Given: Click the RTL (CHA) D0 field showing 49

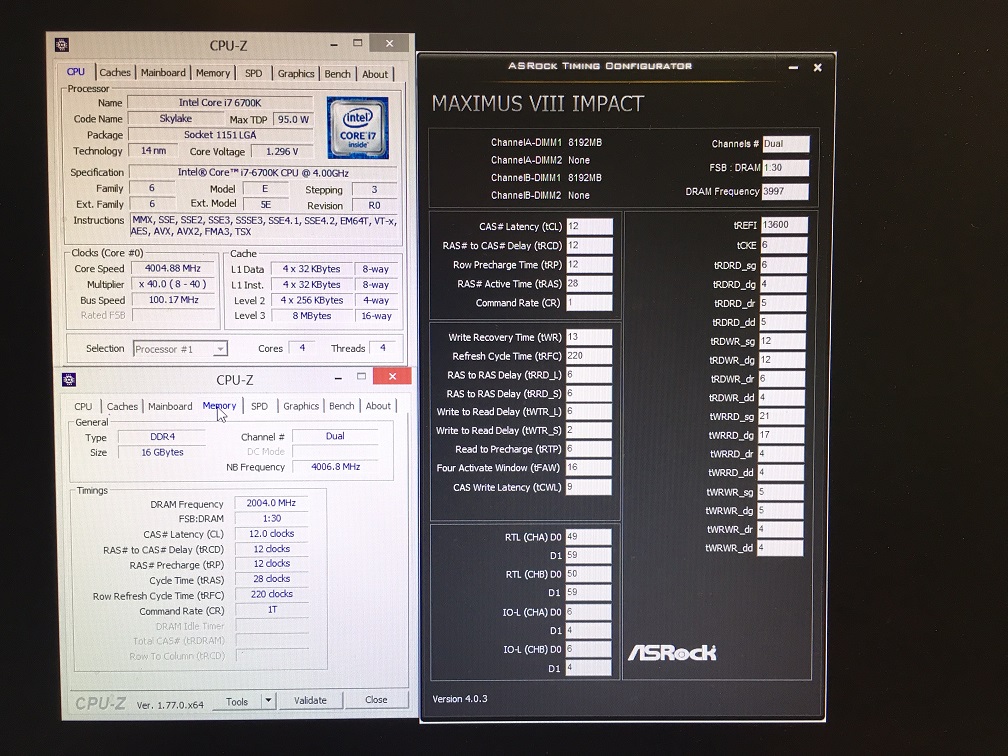Looking at the screenshot, I should pyautogui.click(x=589, y=536).
